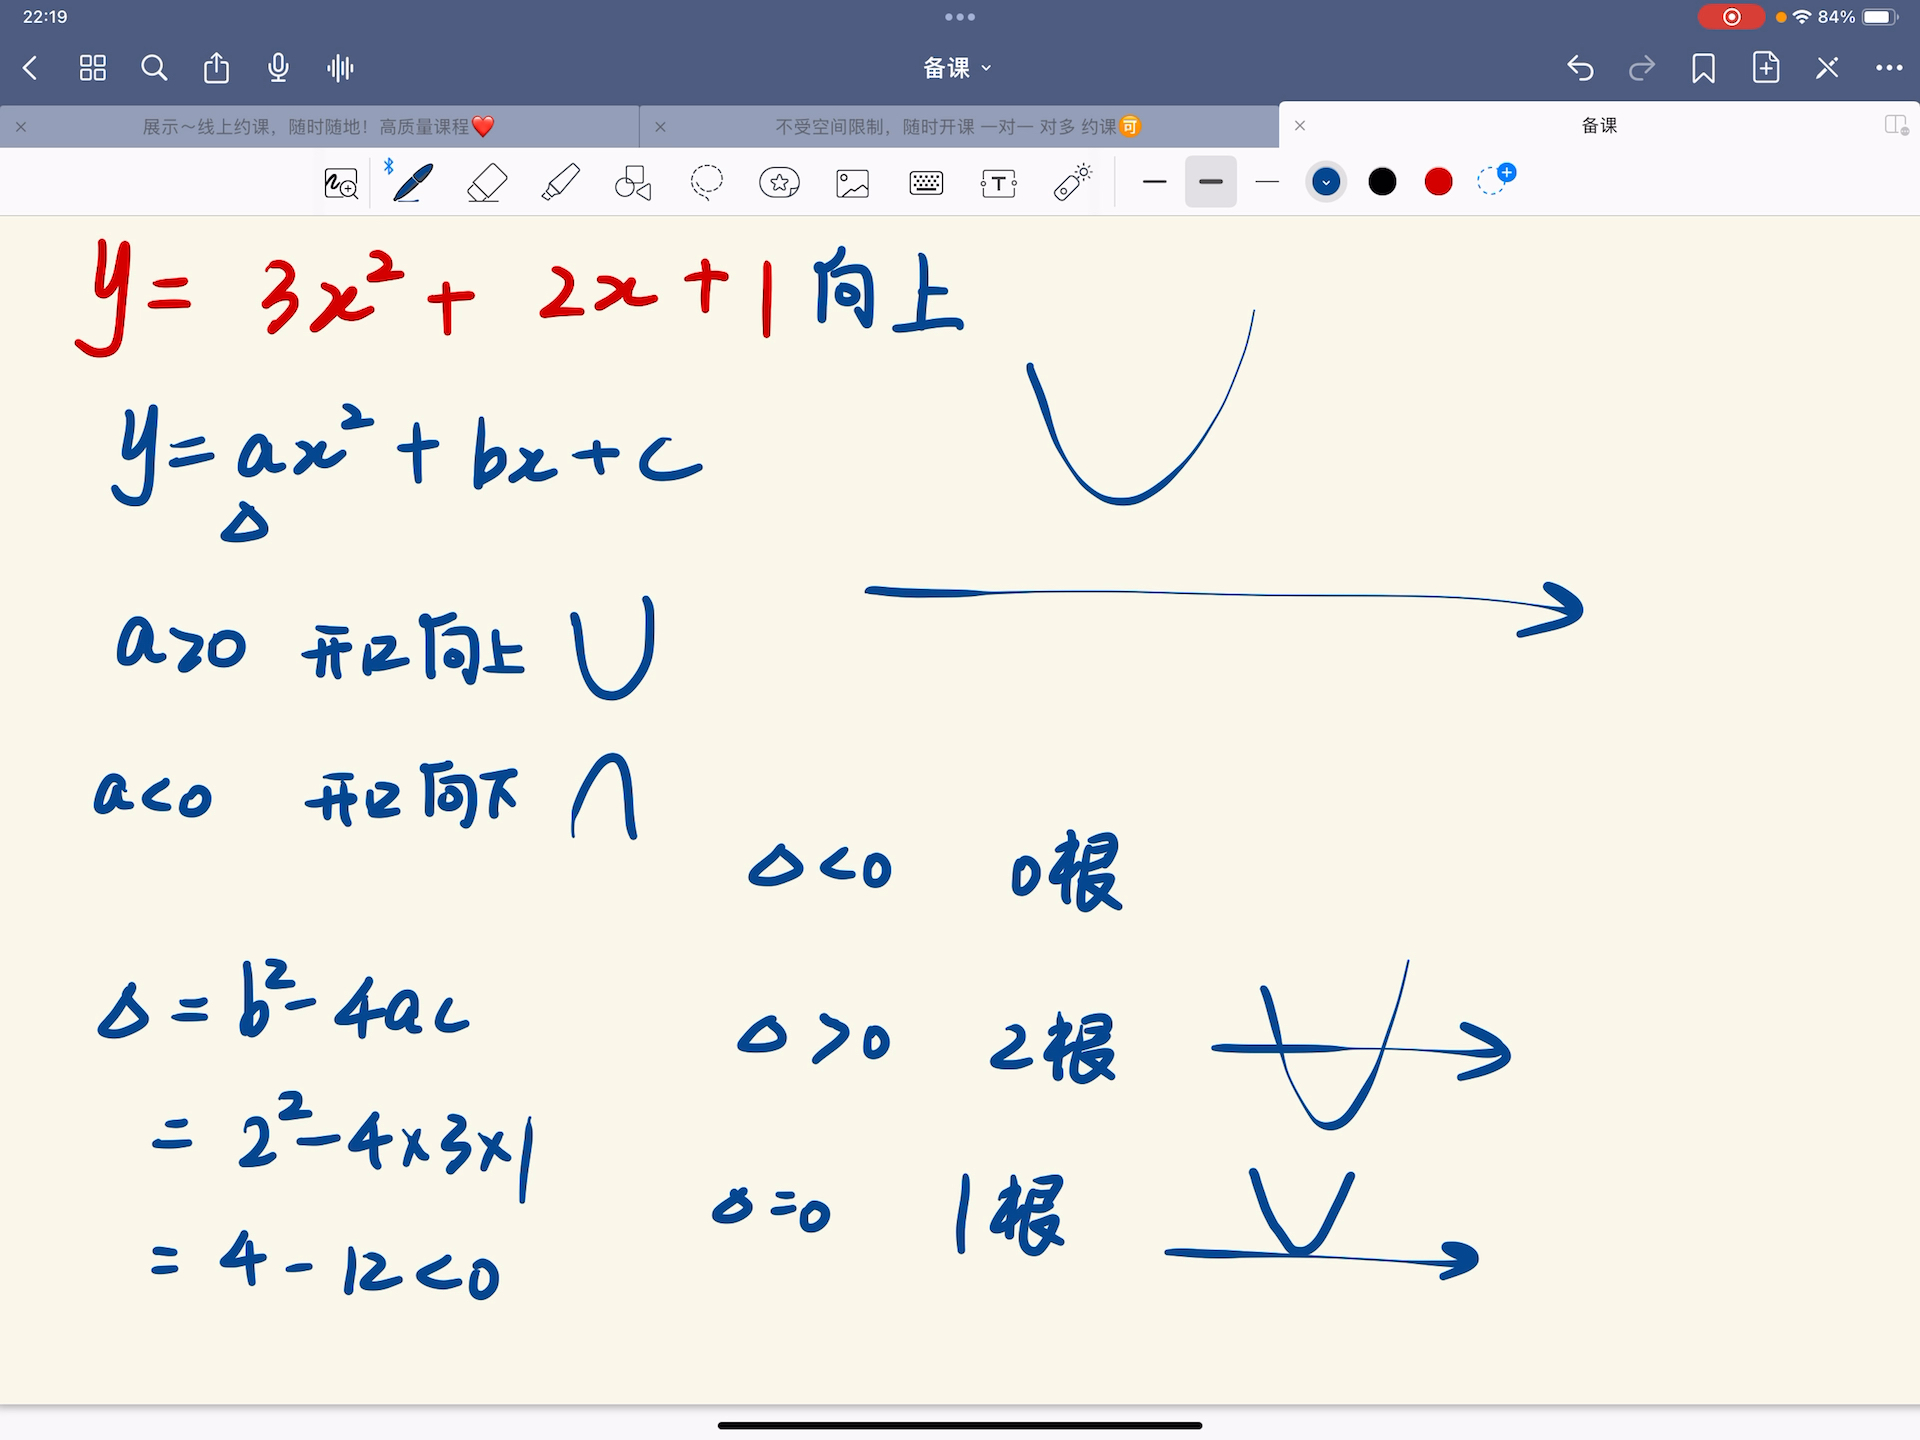Viewport: 1920px width, 1440px height.
Task: Choose the thinnest stroke width
Action: (1267, 182)
